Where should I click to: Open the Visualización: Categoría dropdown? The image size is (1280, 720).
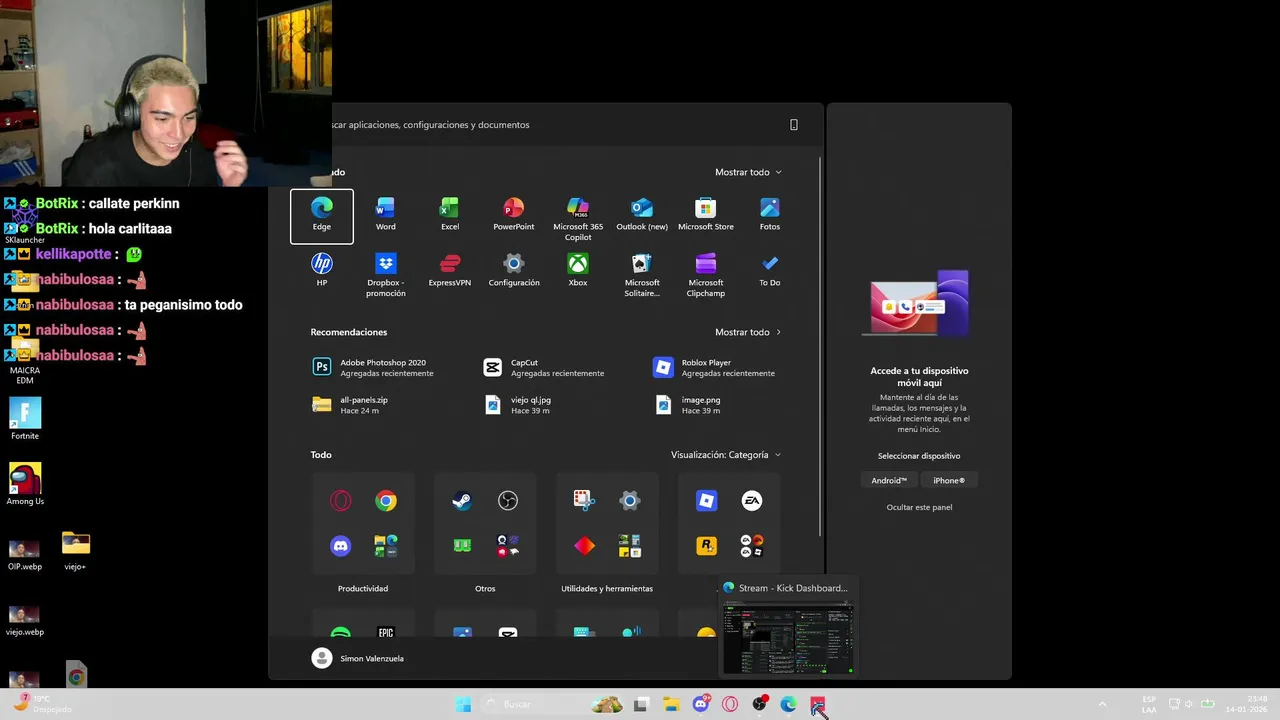click(x=726, y=455)
